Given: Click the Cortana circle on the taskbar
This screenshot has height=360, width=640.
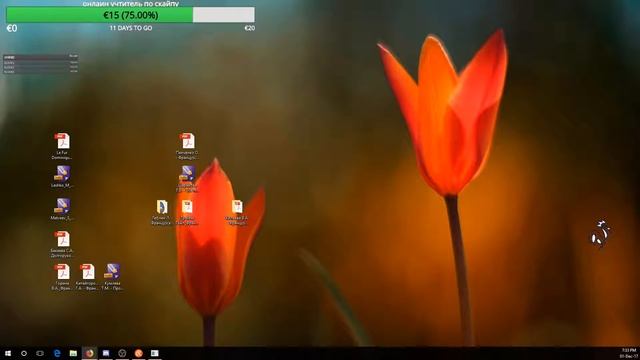Looking at the screenshot, I should [x=24, y=353].
